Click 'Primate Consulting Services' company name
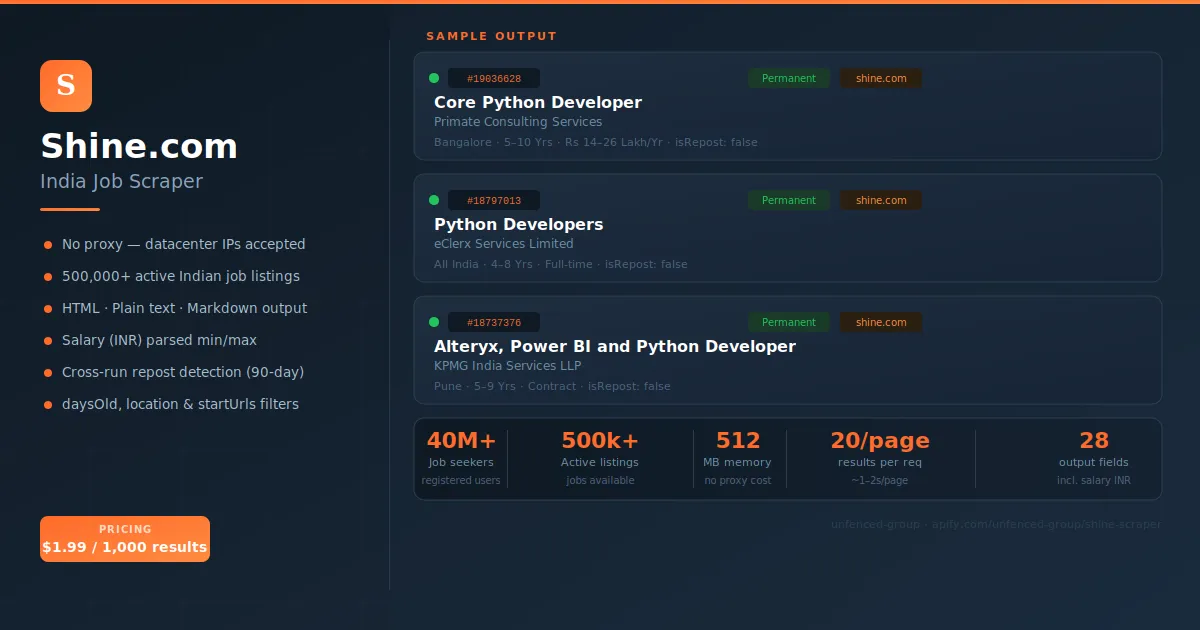Screen dimensions: 1200x630 click(x=518, y=122)
